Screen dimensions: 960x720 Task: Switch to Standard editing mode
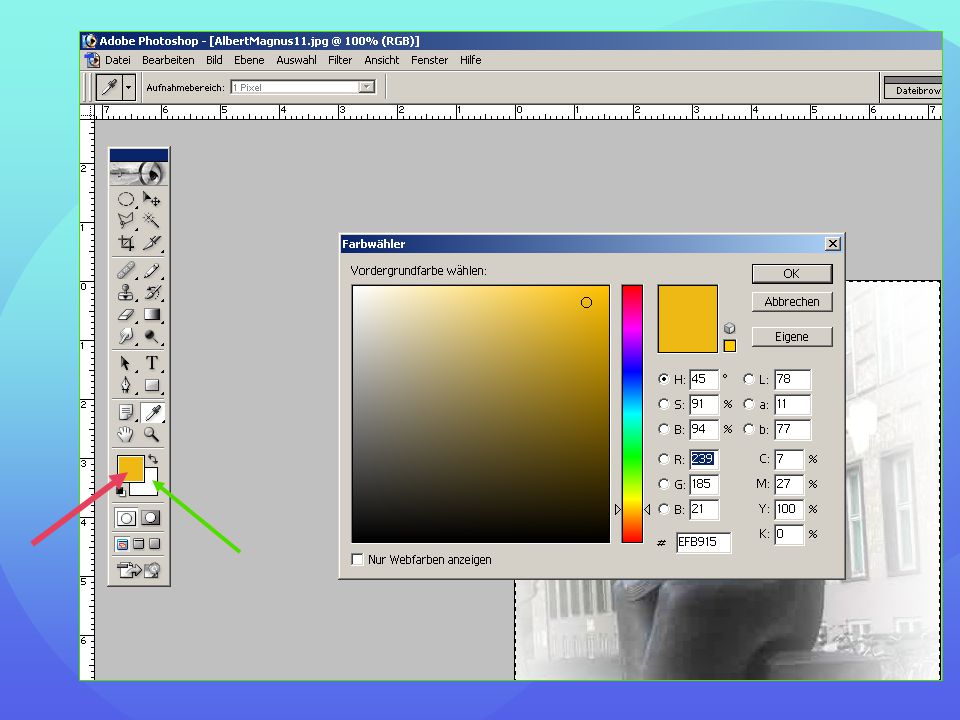coord(126,518)
